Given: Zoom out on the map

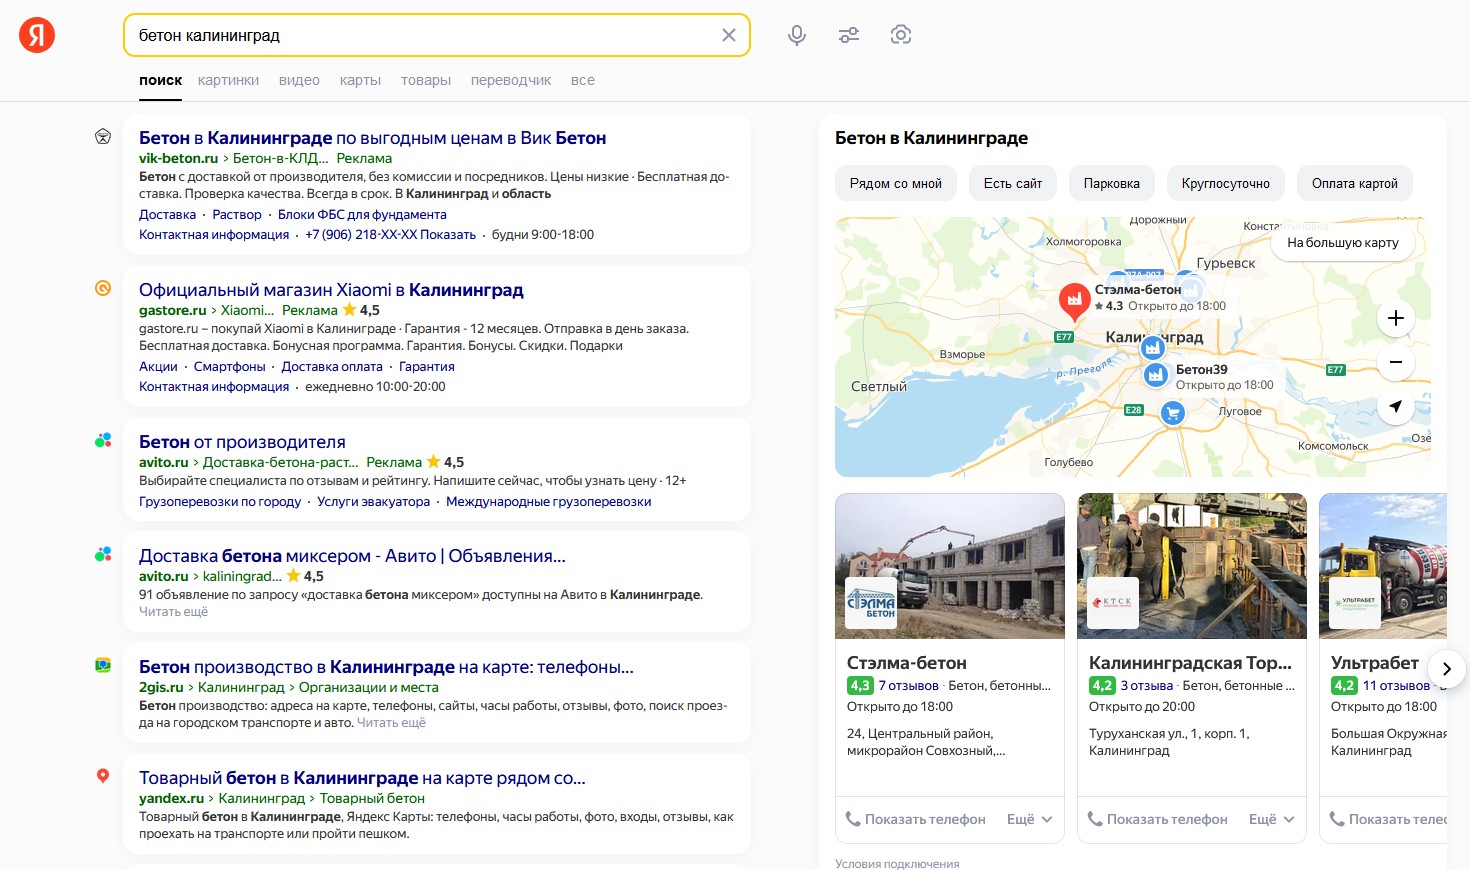Looking at the screenshot, I should [x=1396, y=362].
